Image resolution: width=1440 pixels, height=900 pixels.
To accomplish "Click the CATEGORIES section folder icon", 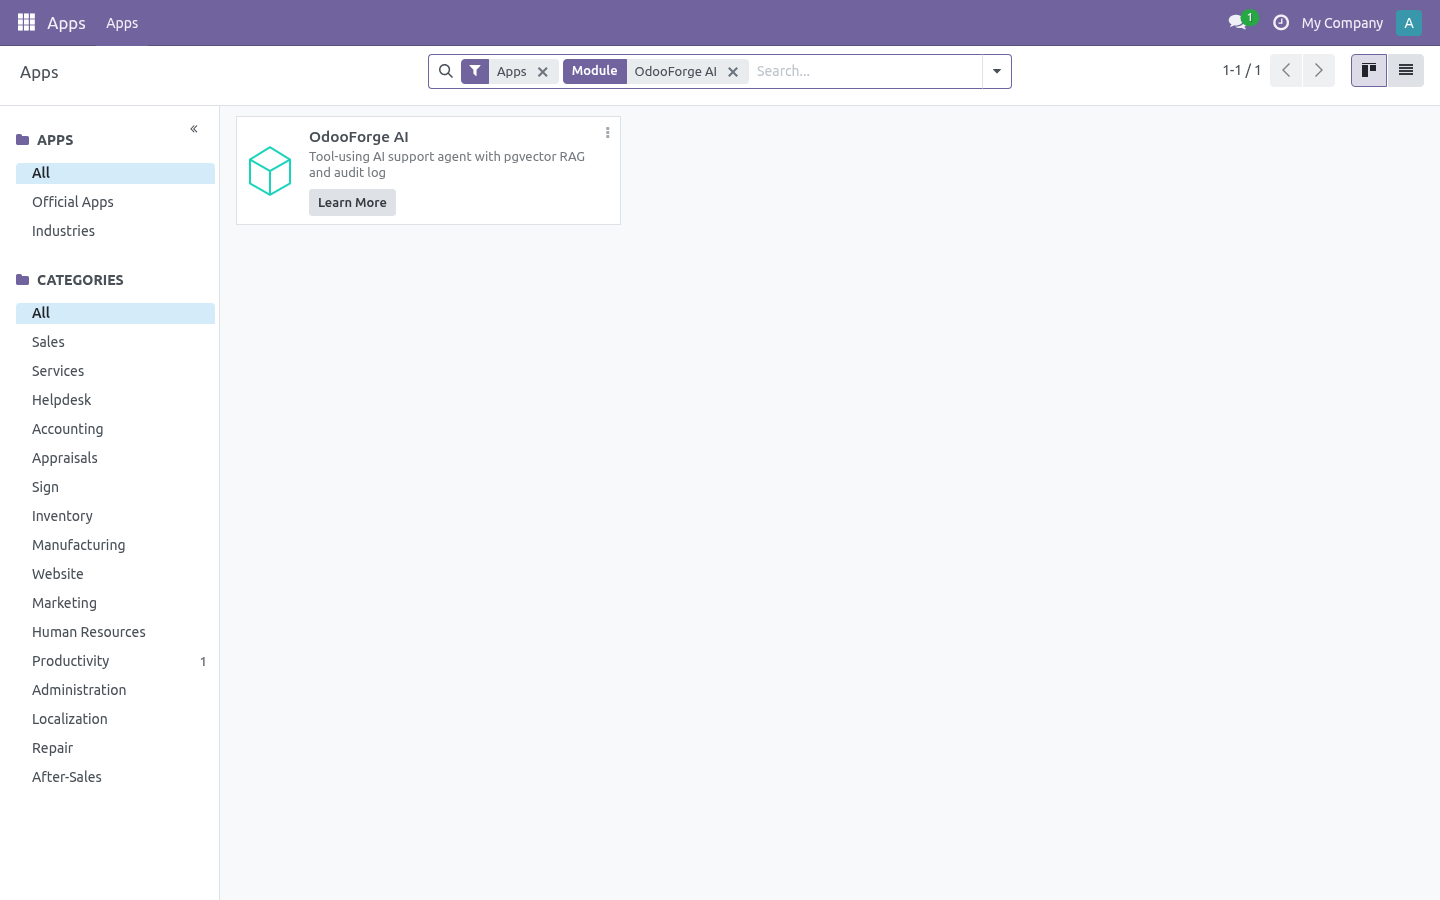I will (23, 280).
